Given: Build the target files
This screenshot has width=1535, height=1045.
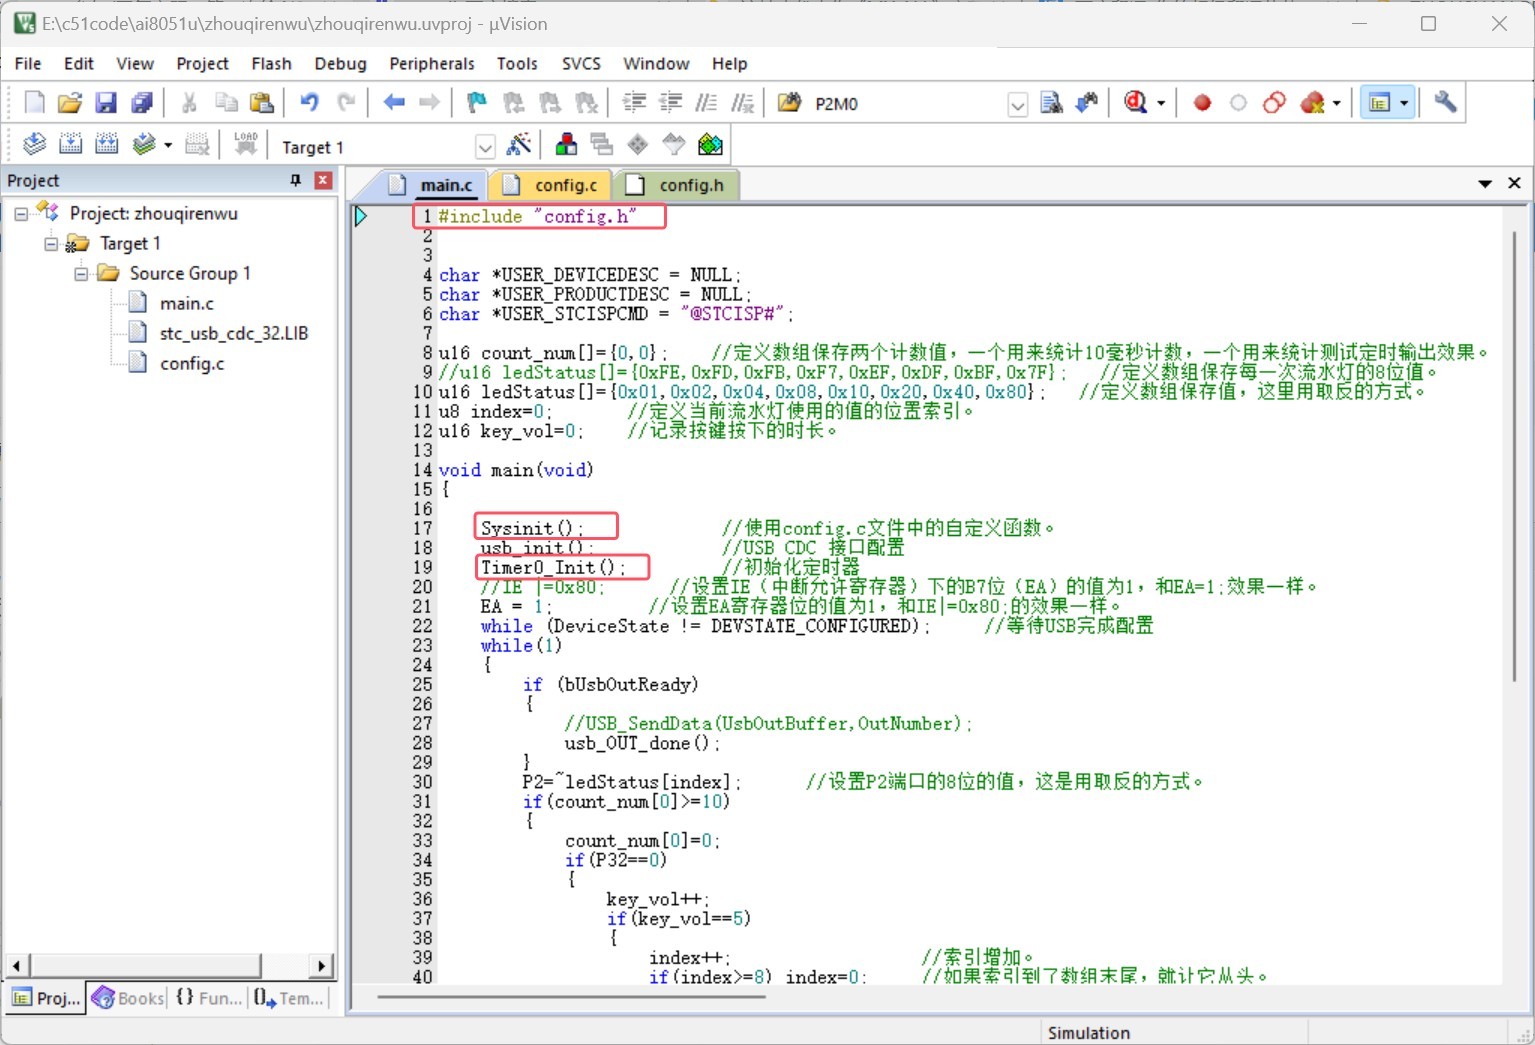Looking at the screenshot, I should 70,145.
